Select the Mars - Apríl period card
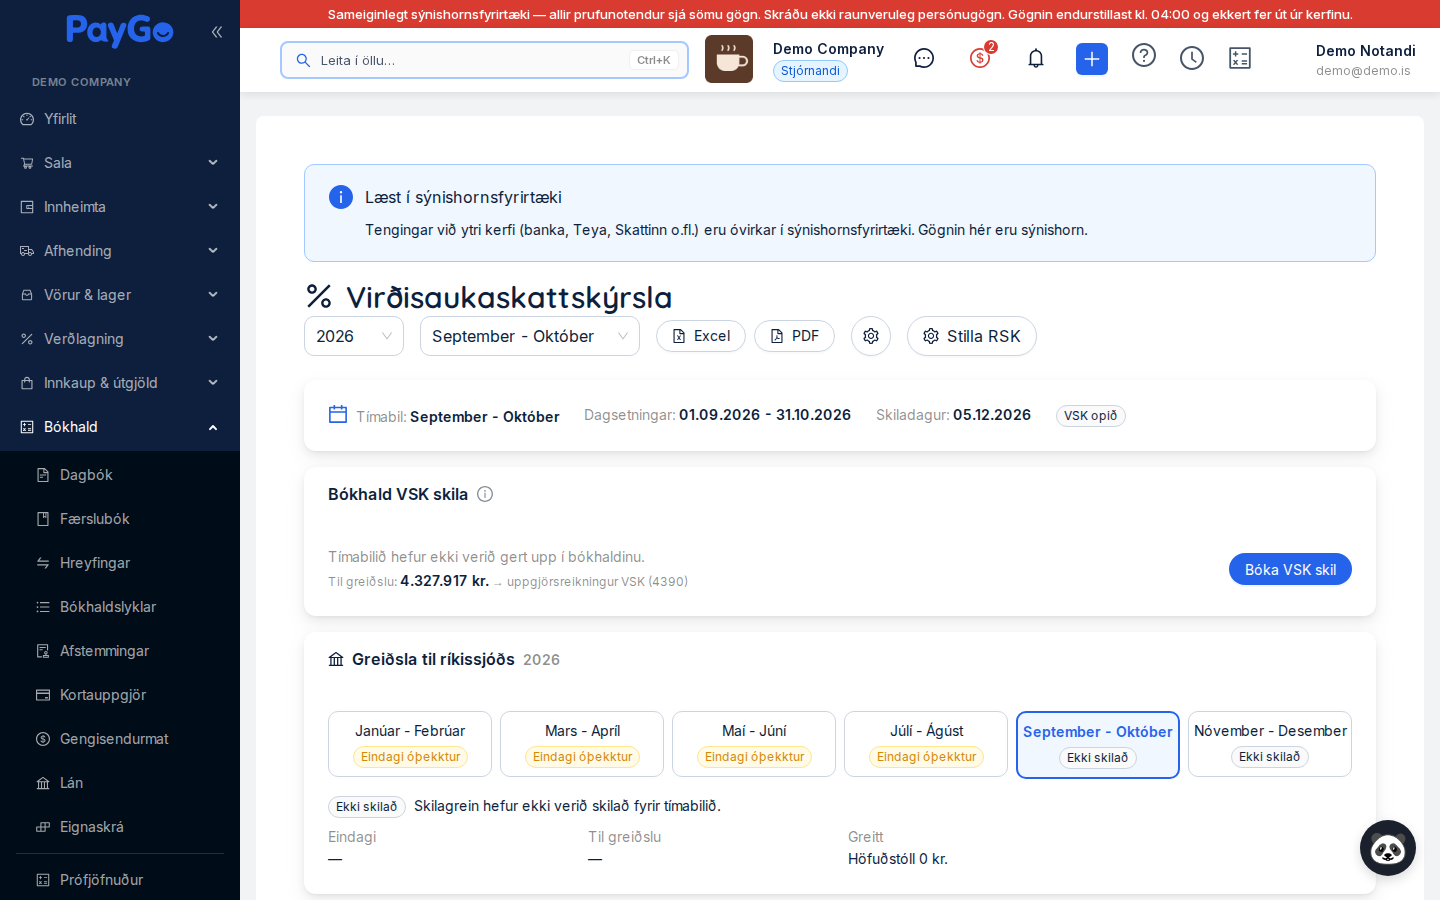Image resolution: width=1440 pixels, height=900 pixels. point(582,744)
